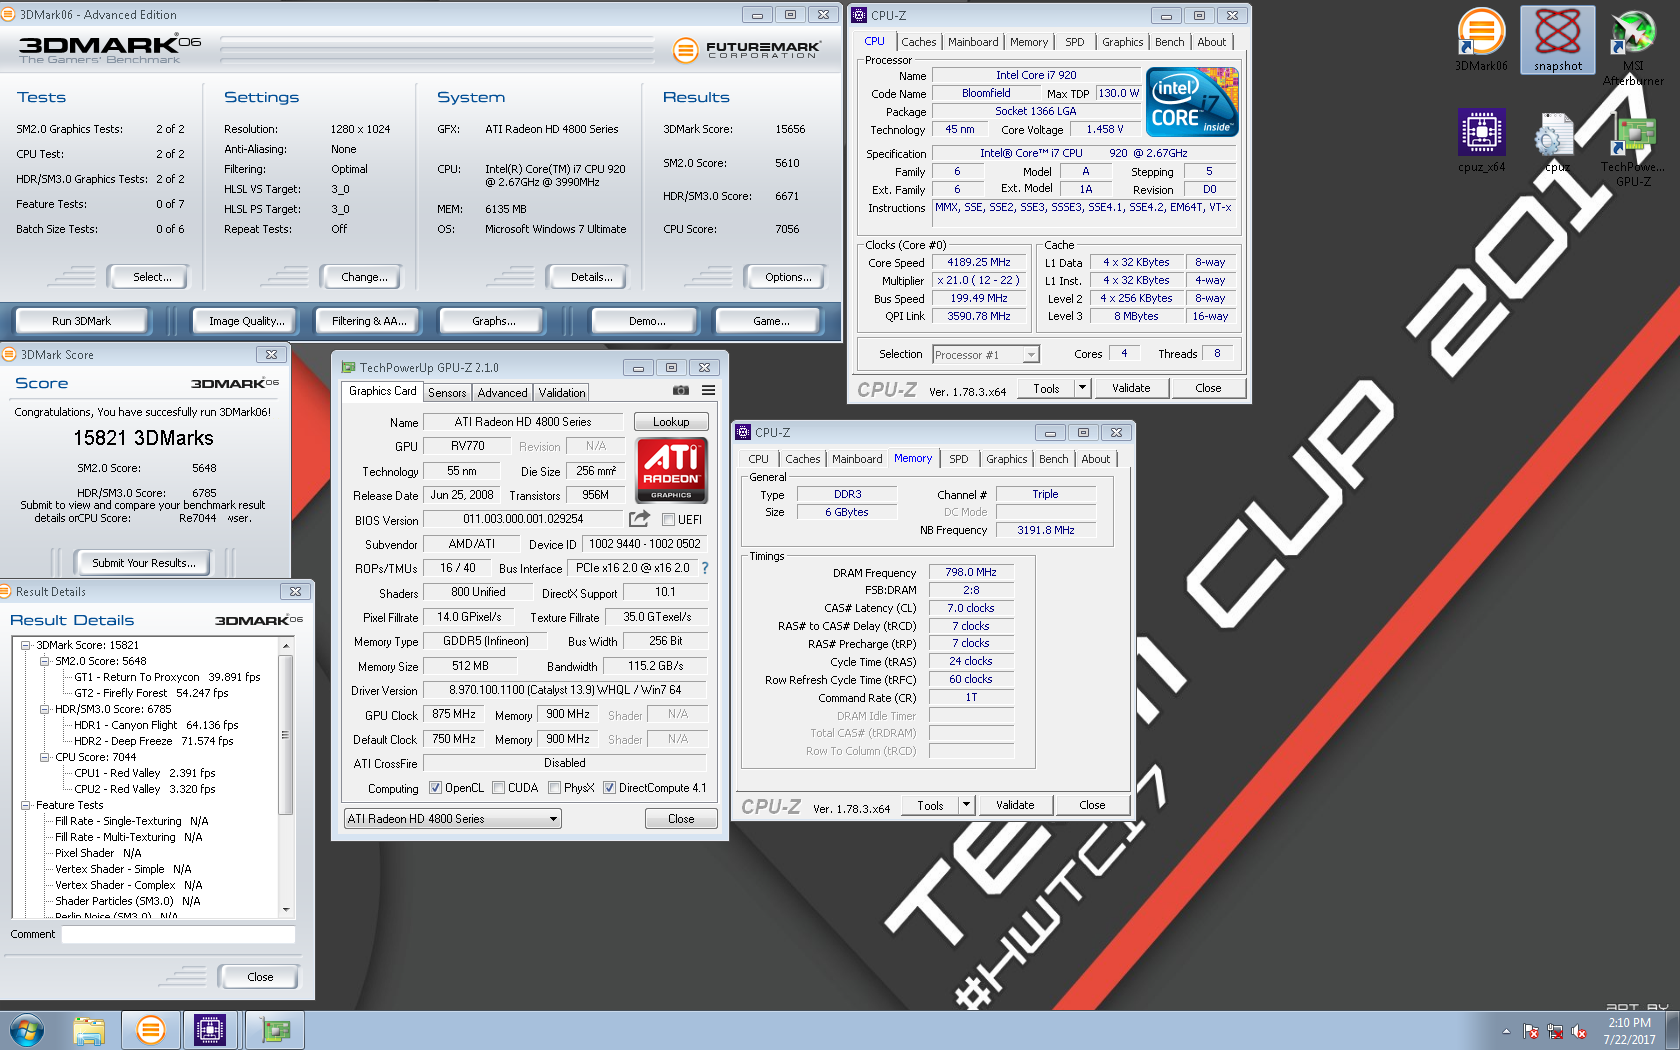Show hidden system tray icons arrow

coord(1506,1031)
